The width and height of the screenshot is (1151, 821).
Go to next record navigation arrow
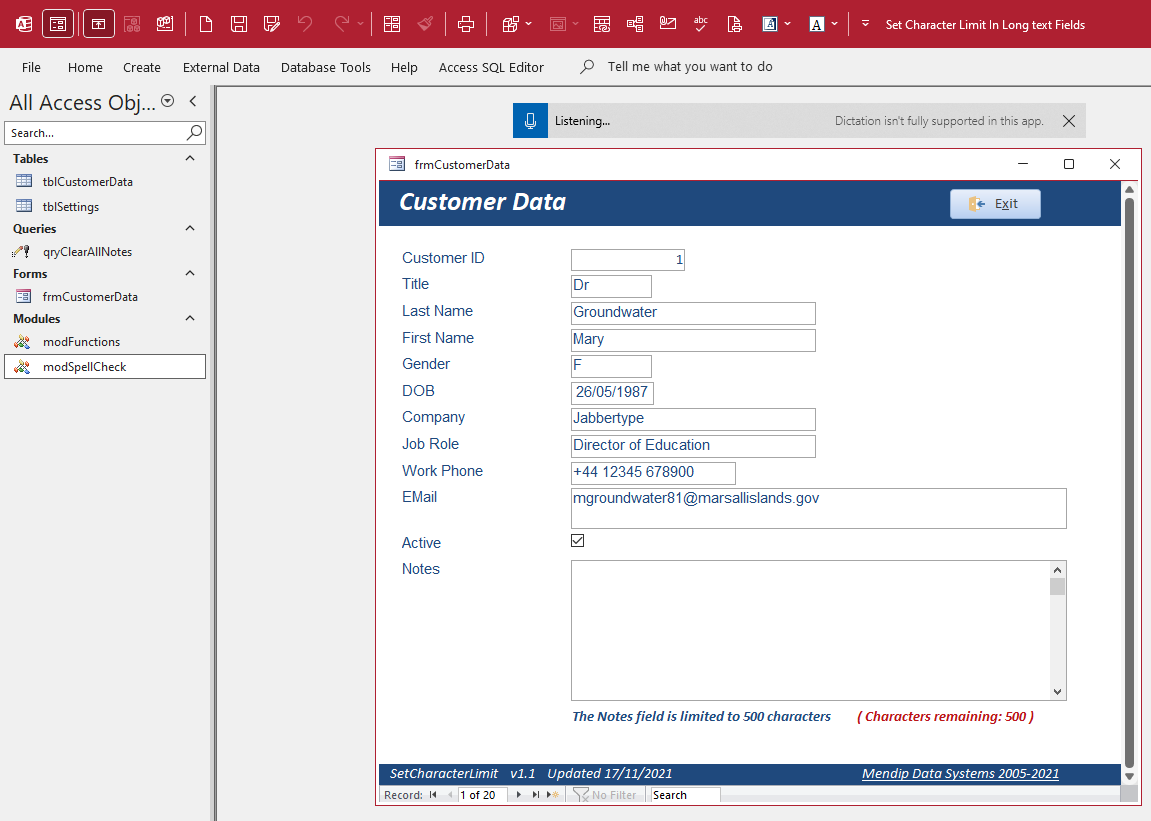click(518, 795)
